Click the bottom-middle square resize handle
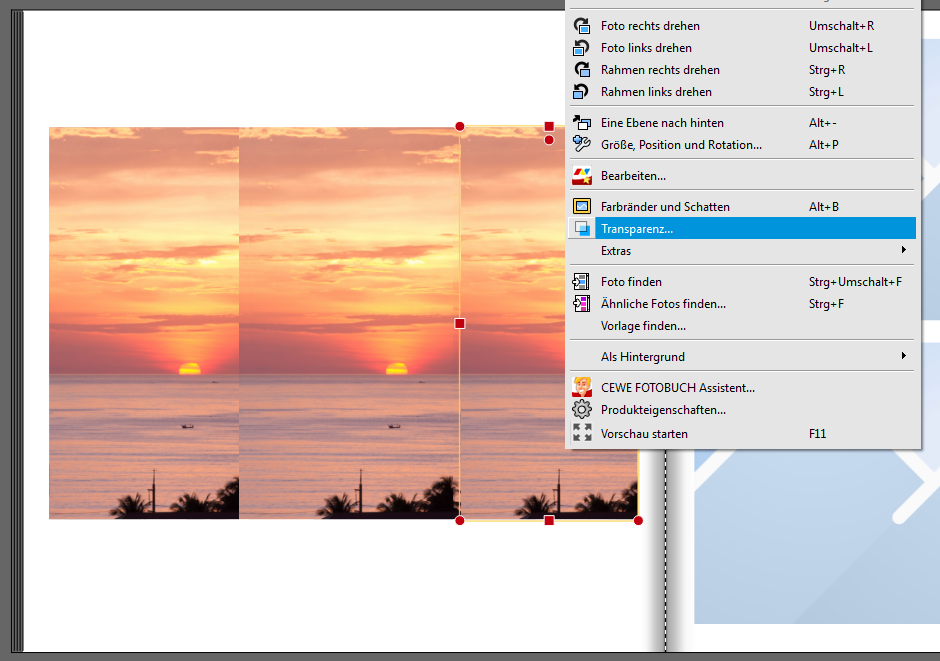 [x=549, y=520]
